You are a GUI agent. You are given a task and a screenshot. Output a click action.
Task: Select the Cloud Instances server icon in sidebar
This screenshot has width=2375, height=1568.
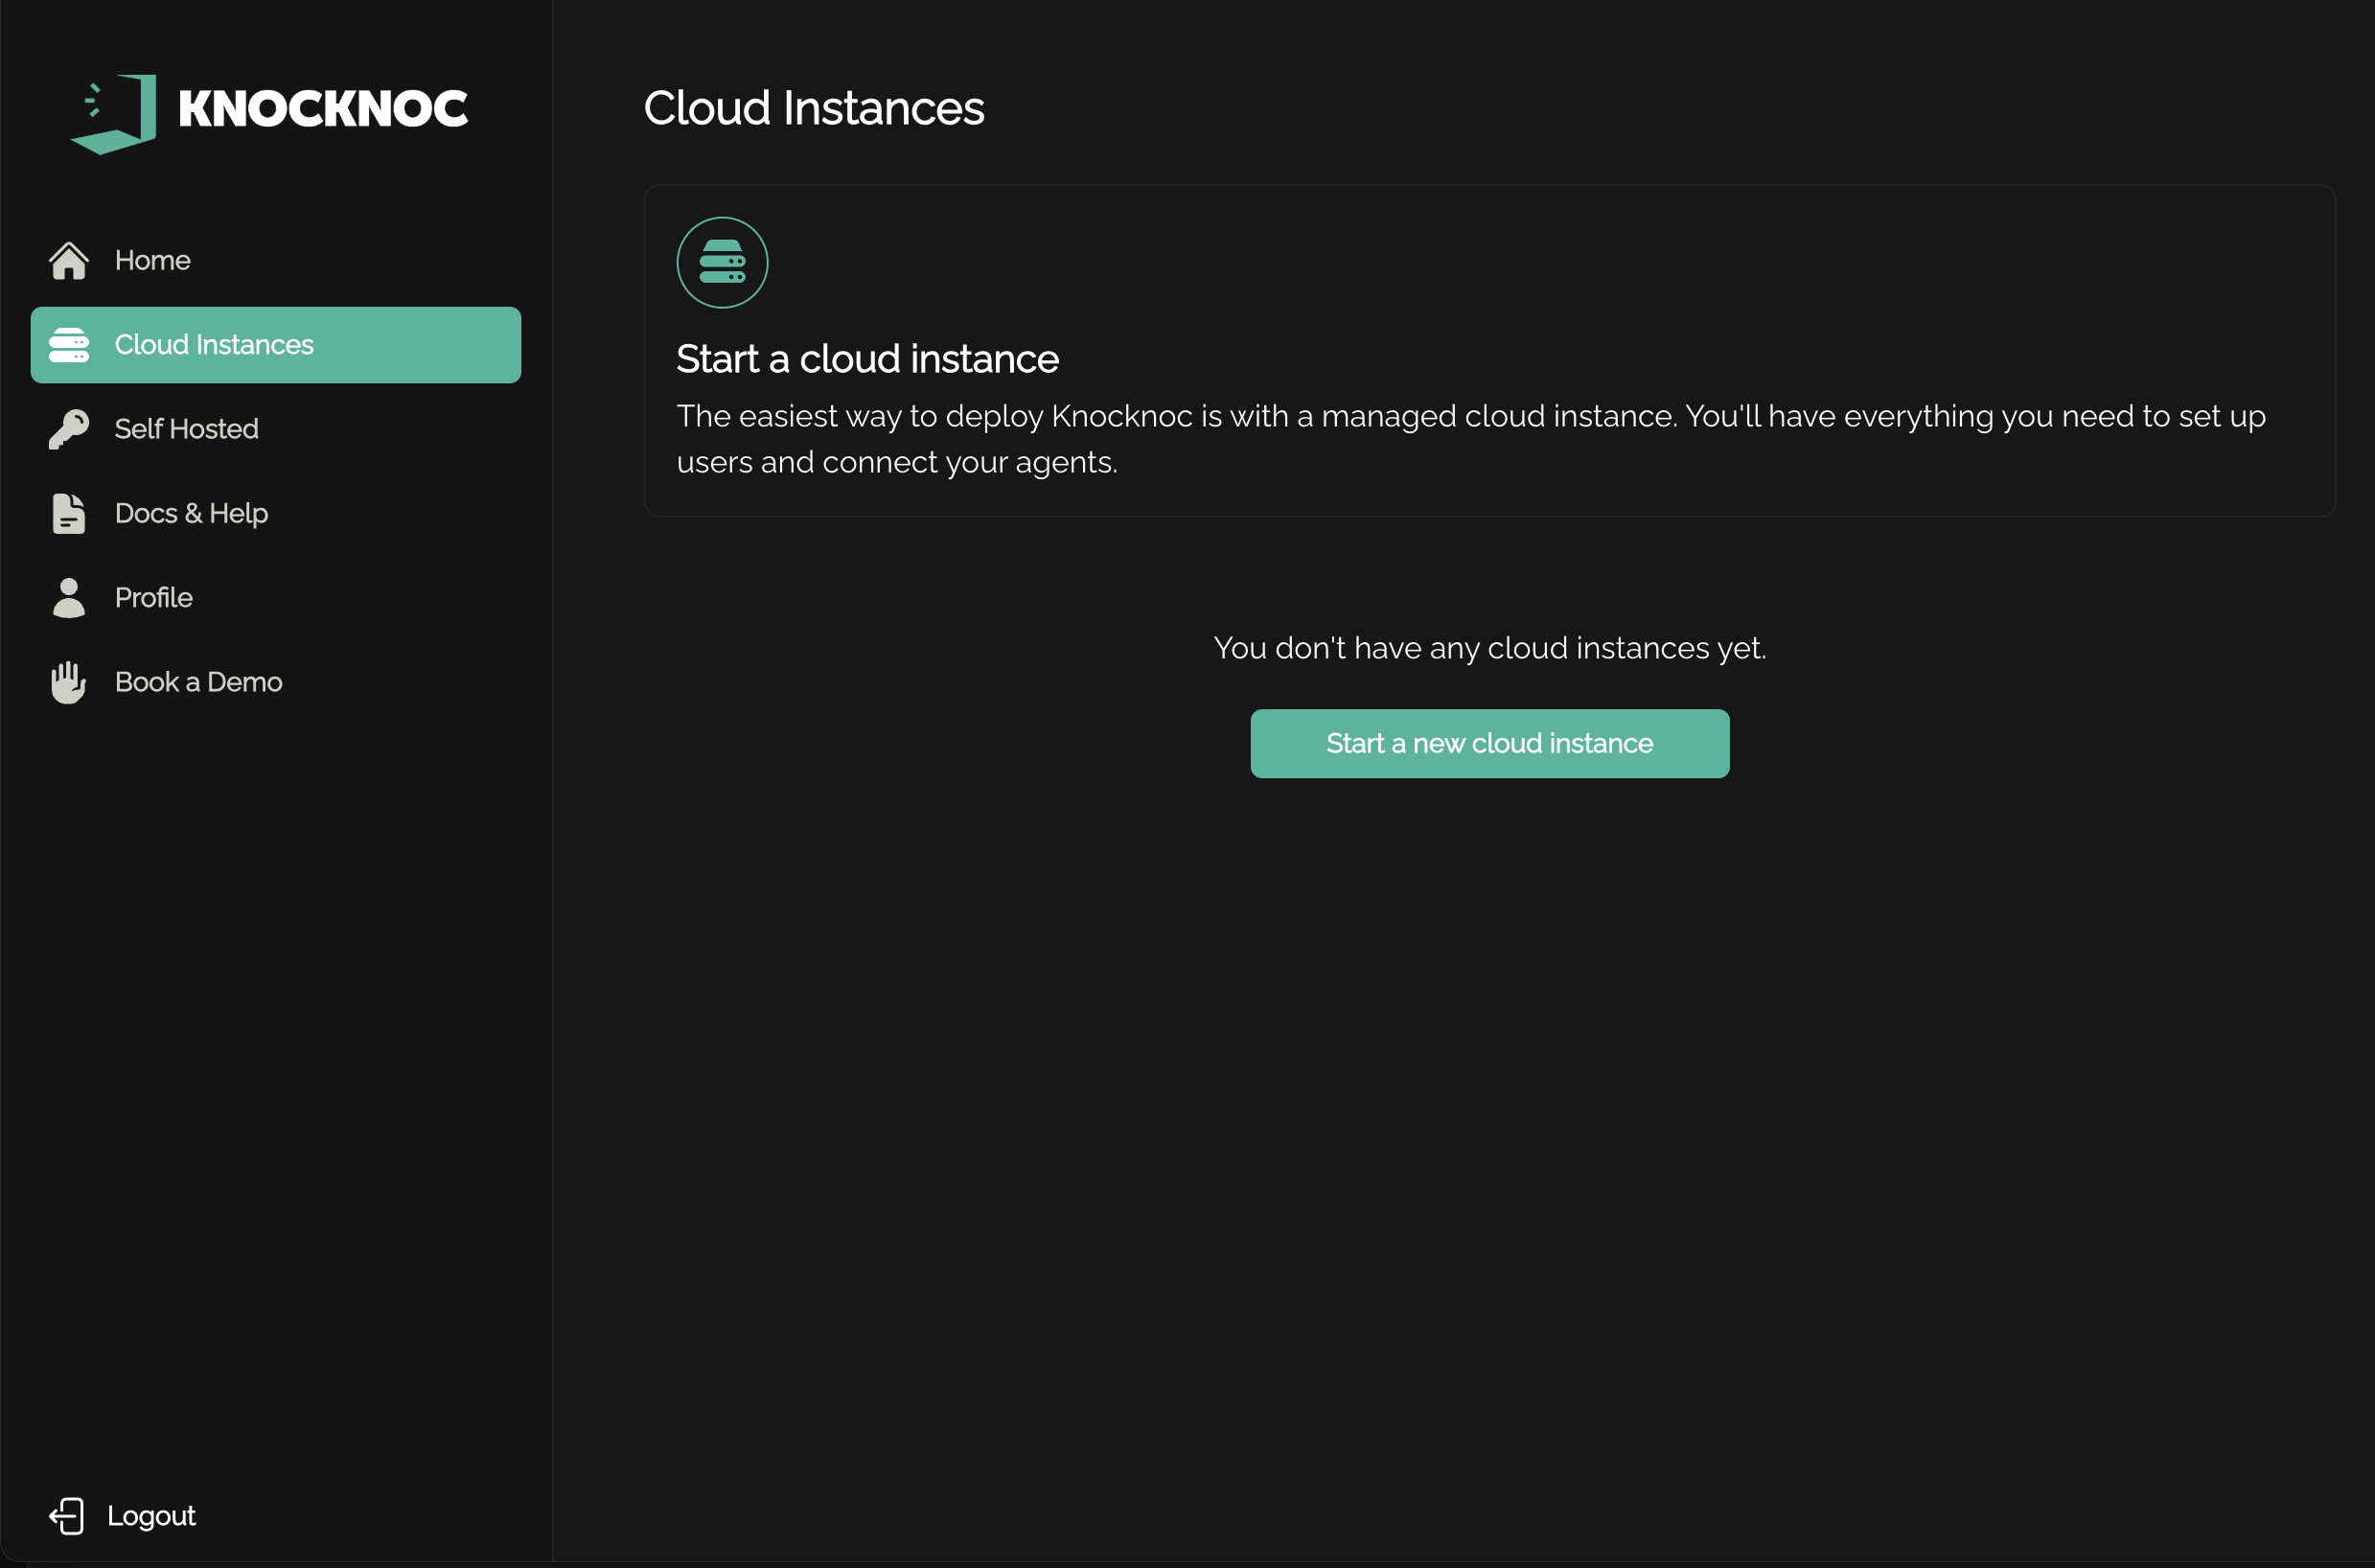[x=69, y=345]
